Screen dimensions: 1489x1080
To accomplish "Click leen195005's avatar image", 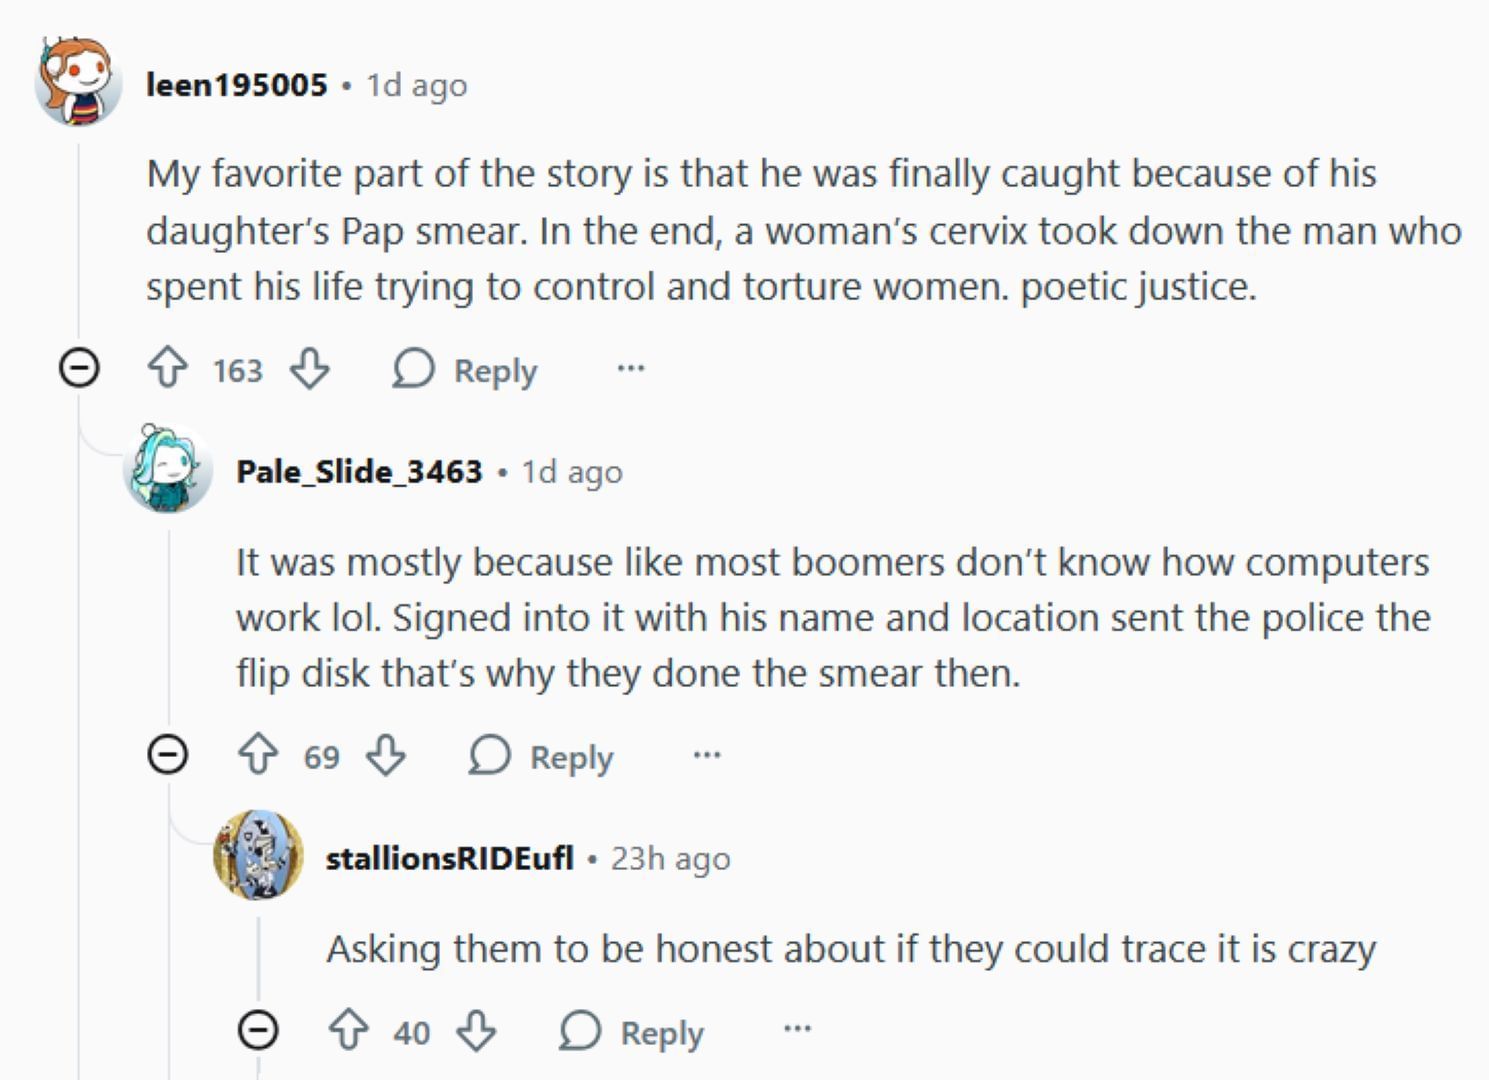I will [x=78, y=83].
